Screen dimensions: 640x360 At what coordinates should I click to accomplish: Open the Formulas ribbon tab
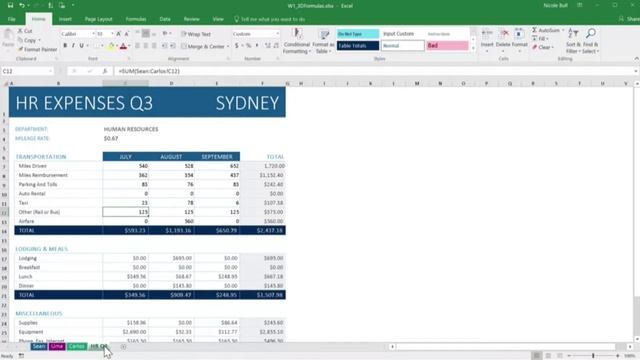pos(136,19)
